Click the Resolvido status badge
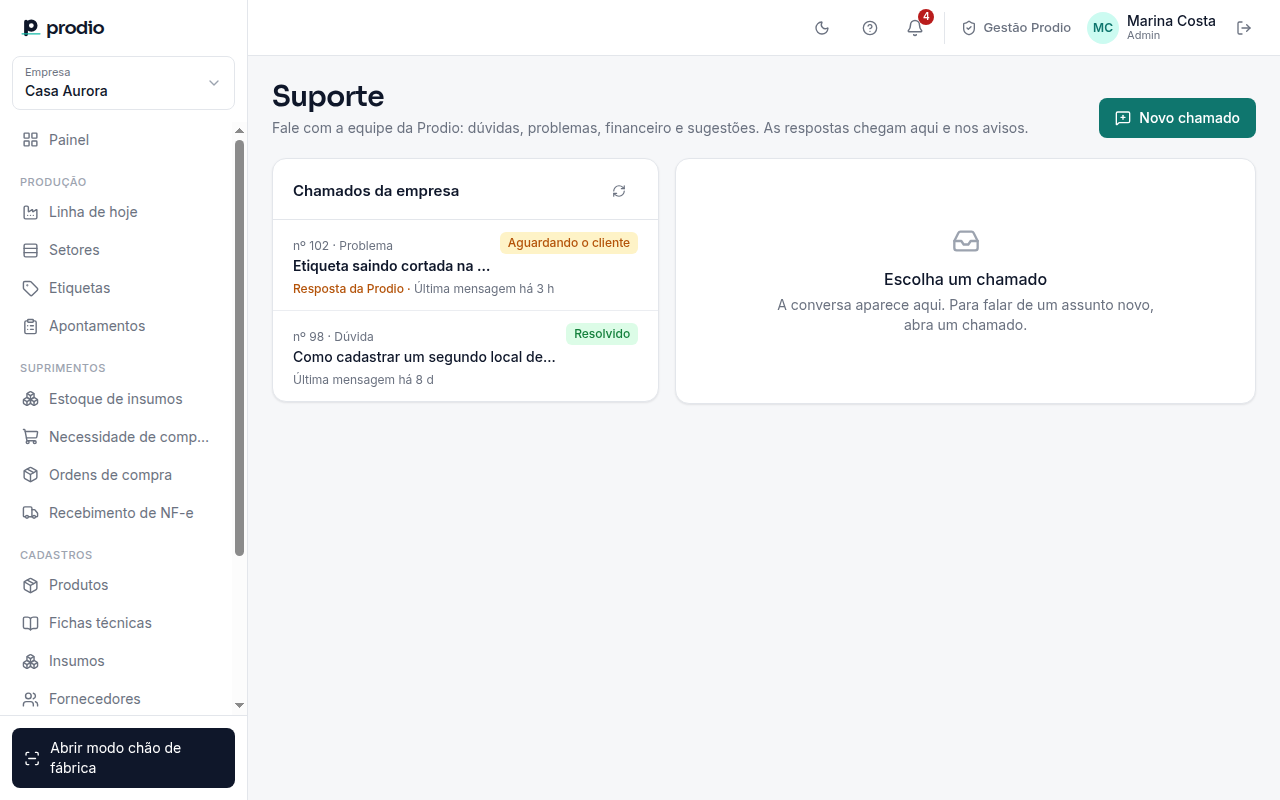 tap(602, 334)
